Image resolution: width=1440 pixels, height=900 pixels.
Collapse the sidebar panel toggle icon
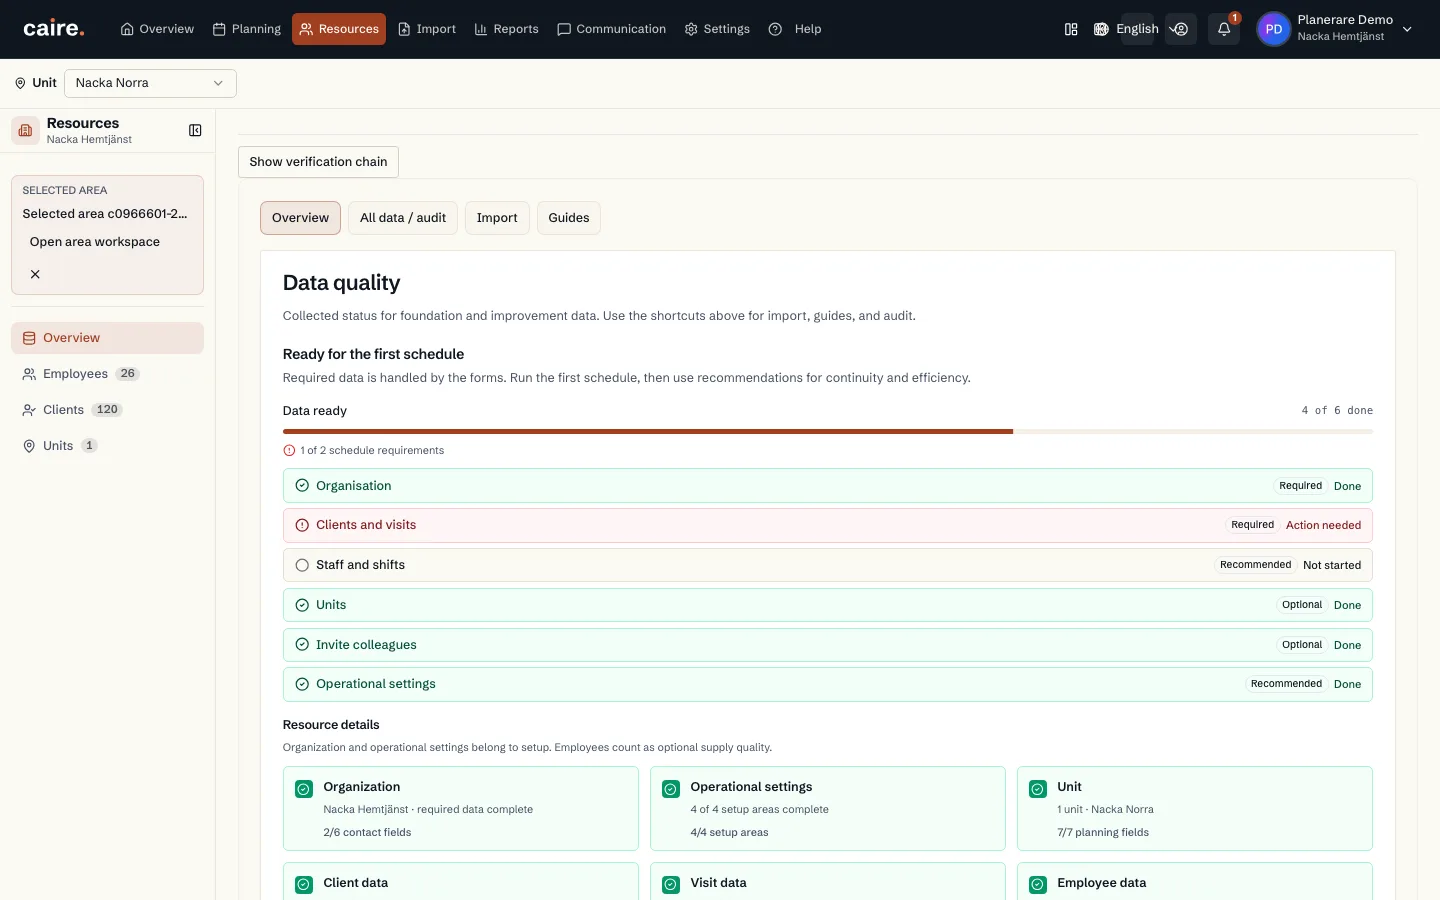point(195,130)
